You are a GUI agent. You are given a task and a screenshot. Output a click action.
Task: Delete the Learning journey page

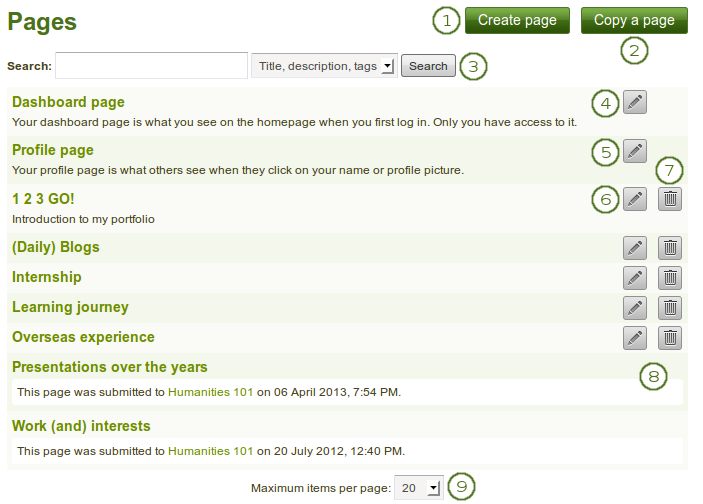point(670,307)
